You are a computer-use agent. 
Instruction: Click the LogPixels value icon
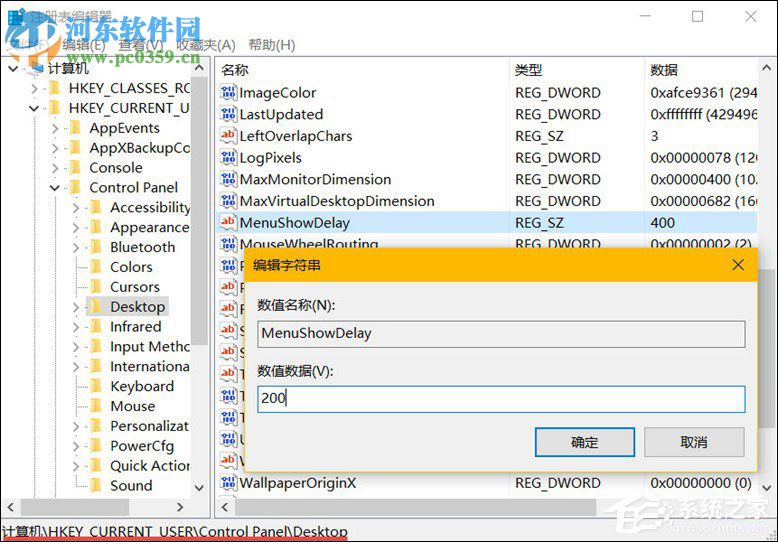pyautogui.click(x=228, y=158)
